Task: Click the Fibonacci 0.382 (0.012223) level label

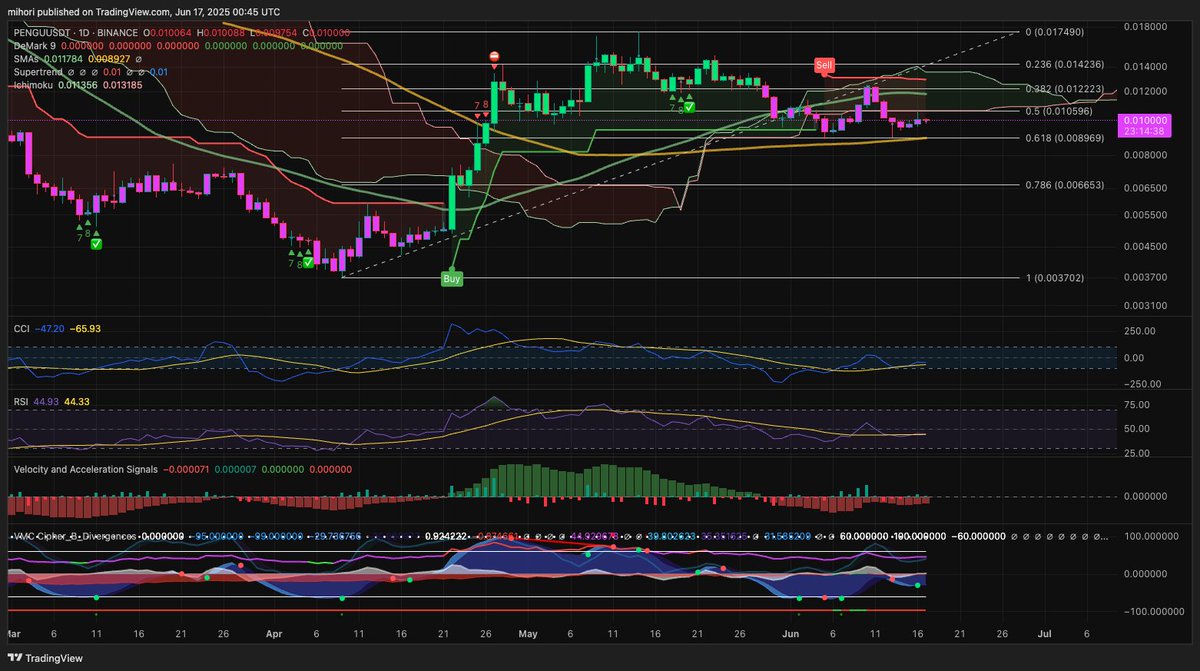Action: coord(1065,88)
